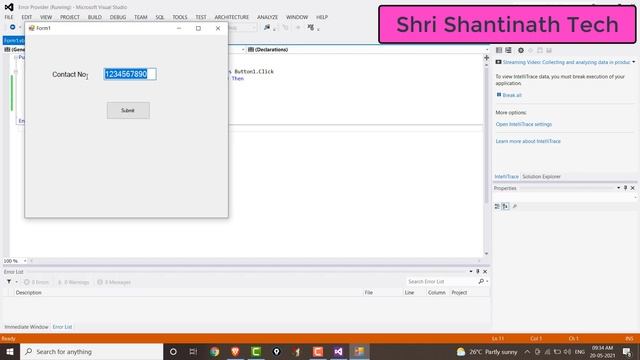The height and width of the screenshot is (360, 640).
Task: Close the Error List panel
Action: coord(485,271)
